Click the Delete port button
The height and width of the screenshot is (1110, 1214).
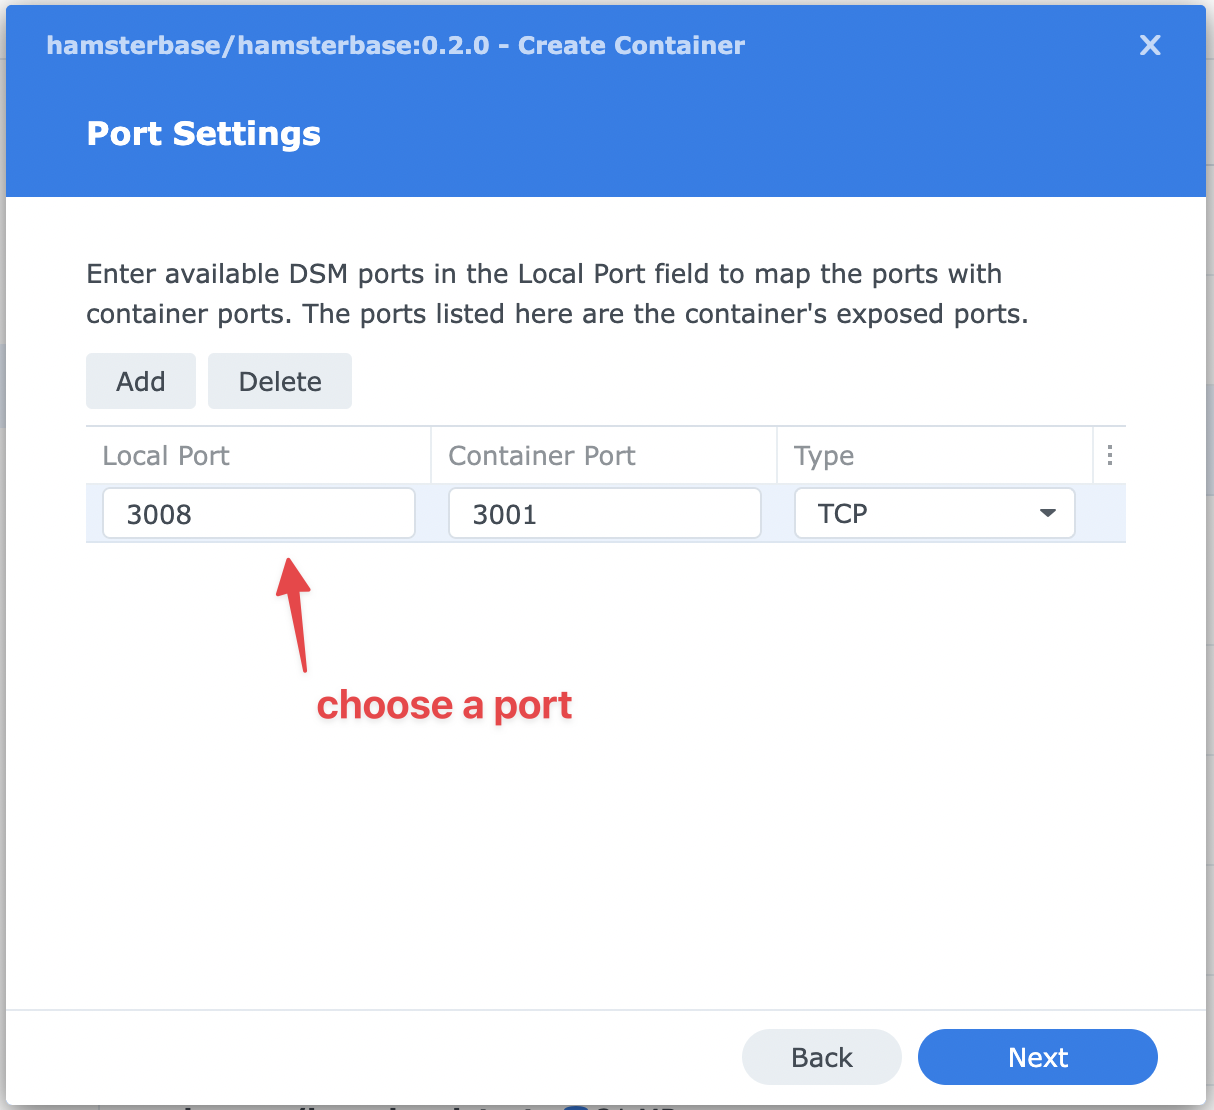pyautogui.click(x=280, y=381)
